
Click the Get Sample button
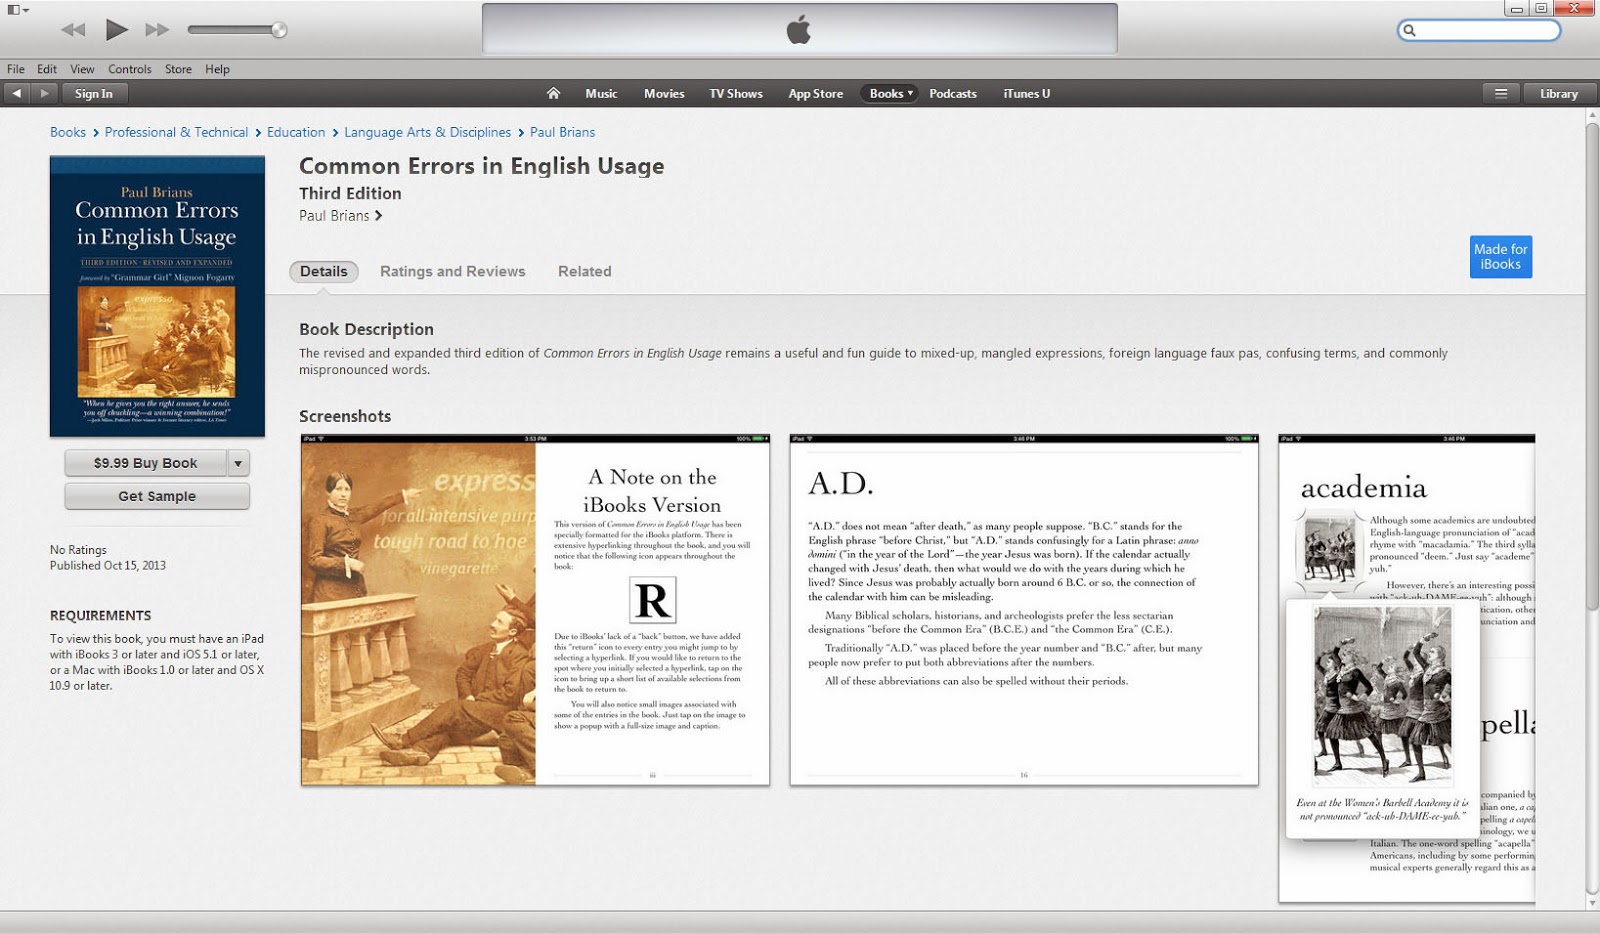click(x=157, y=496)
